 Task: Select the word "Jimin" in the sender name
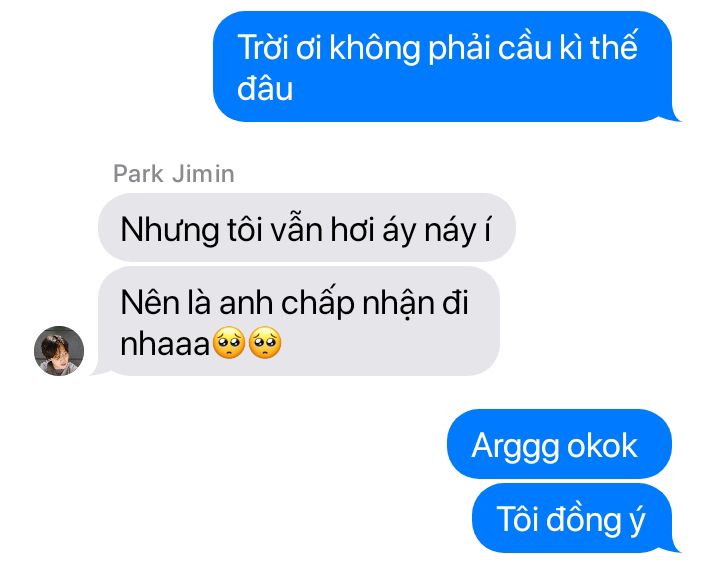point(203,174)
